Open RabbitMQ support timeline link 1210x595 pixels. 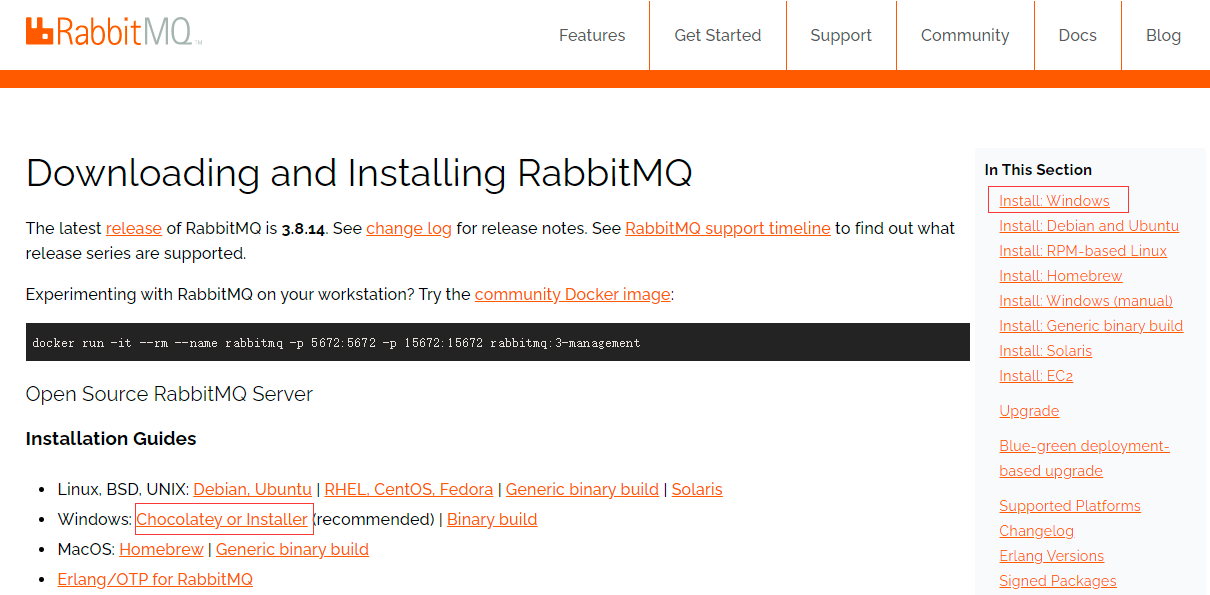click(x=728, y=228)
